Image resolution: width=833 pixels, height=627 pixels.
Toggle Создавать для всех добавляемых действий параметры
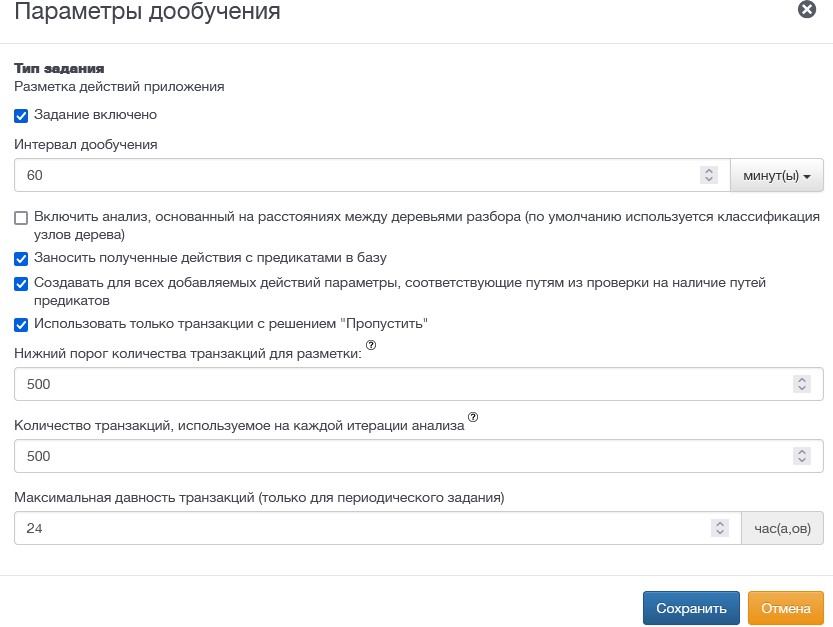coord(21,284)
